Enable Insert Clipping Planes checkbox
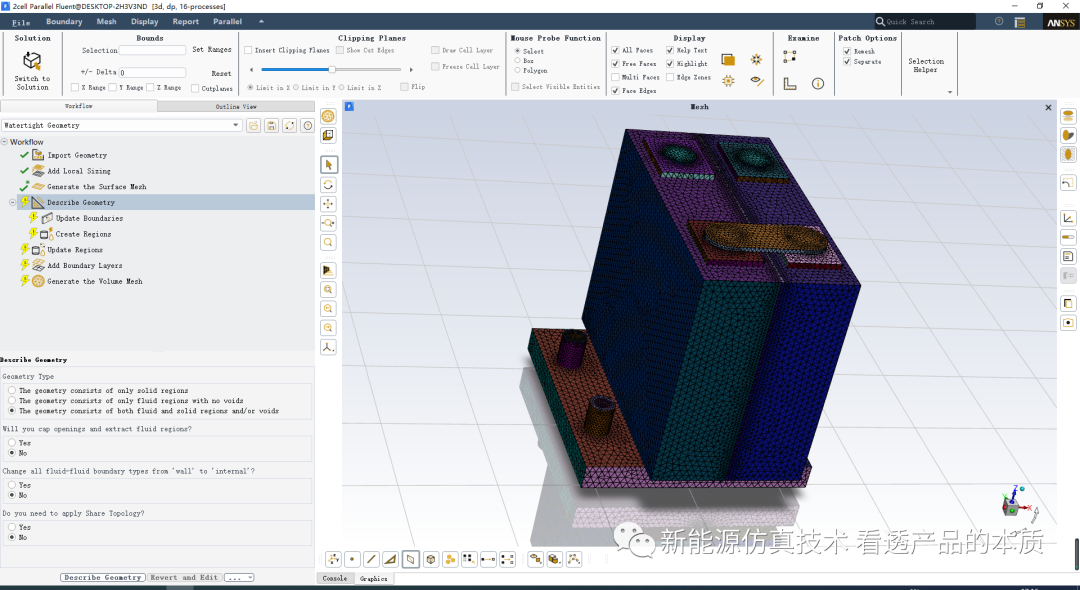 click(248, 50)
